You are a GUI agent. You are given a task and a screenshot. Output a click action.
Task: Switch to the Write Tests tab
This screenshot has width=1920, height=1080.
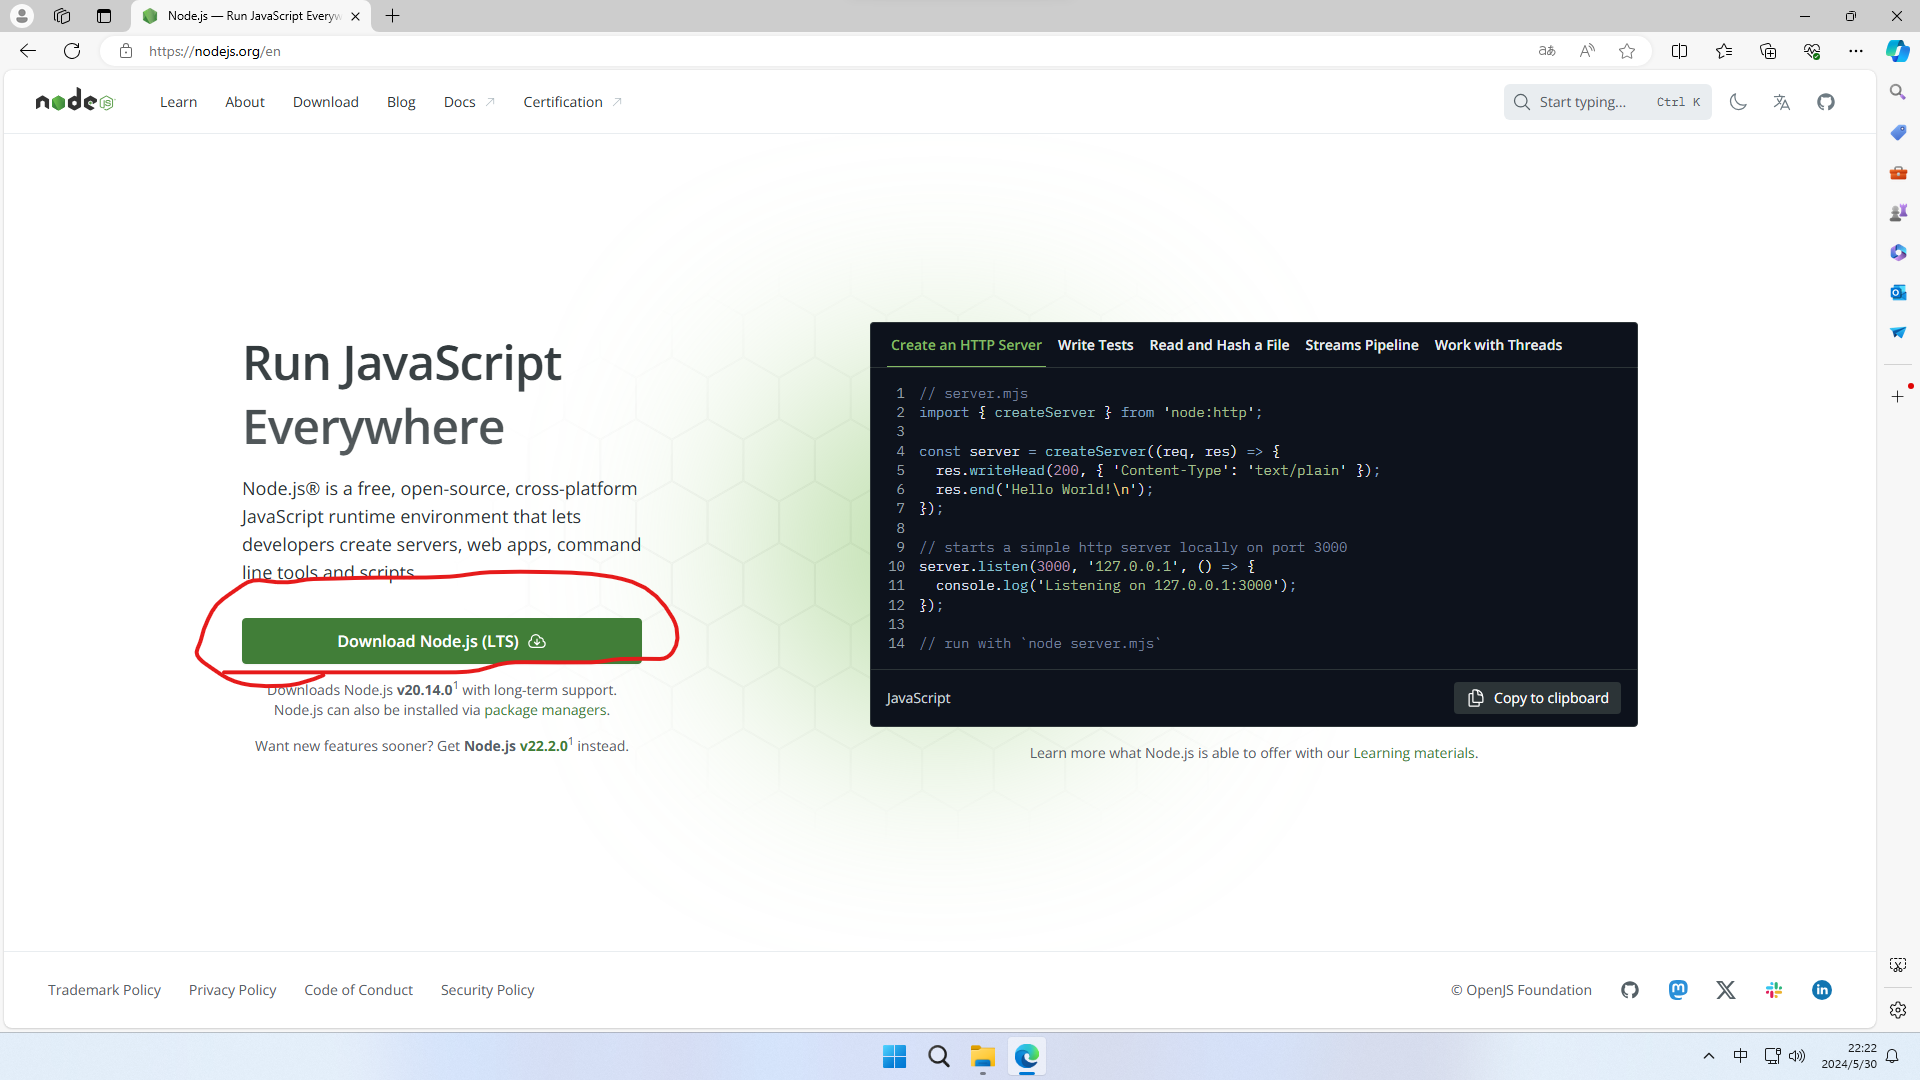pos(1095,345)
